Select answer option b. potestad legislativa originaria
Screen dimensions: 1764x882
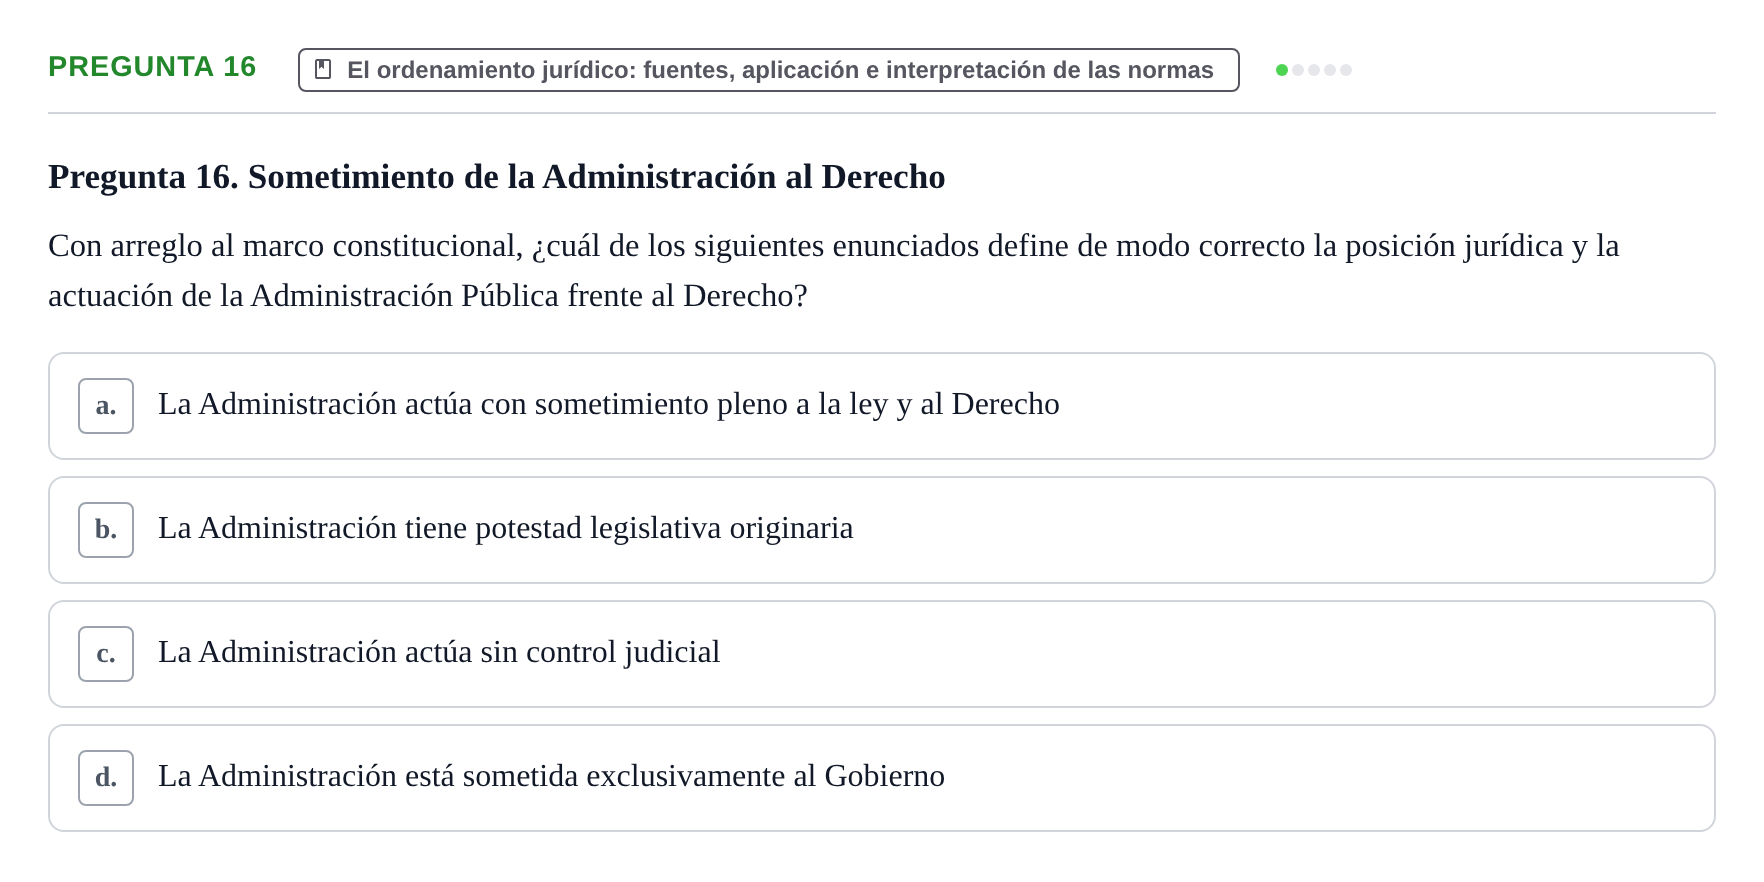point(881,530)
